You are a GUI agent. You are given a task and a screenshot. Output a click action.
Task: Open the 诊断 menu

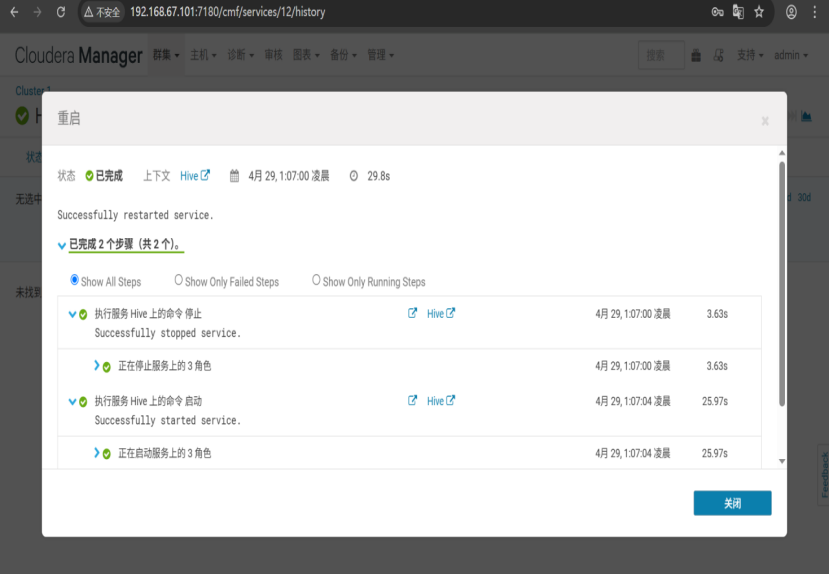(x=241, y=55)
